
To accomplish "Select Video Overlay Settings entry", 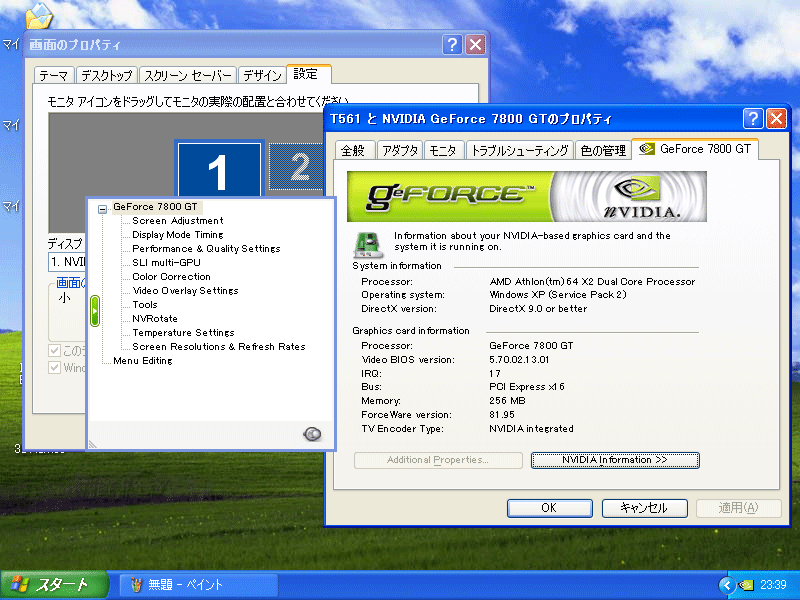I will click(x=185, y=290).
